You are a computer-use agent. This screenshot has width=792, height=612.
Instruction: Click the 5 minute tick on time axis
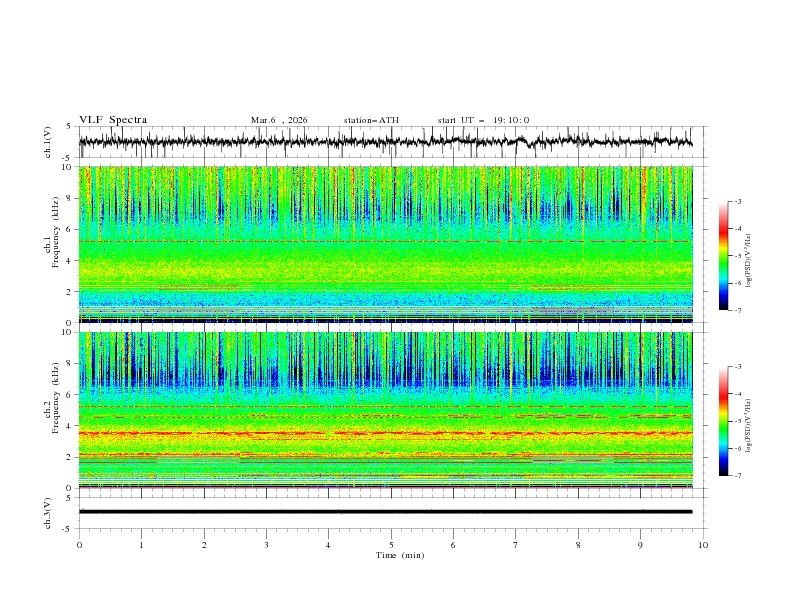pos(391,545)
